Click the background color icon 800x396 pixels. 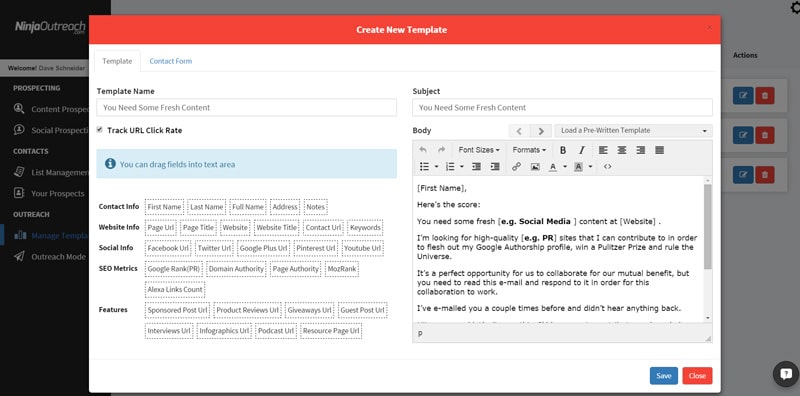tap(578, 166)
